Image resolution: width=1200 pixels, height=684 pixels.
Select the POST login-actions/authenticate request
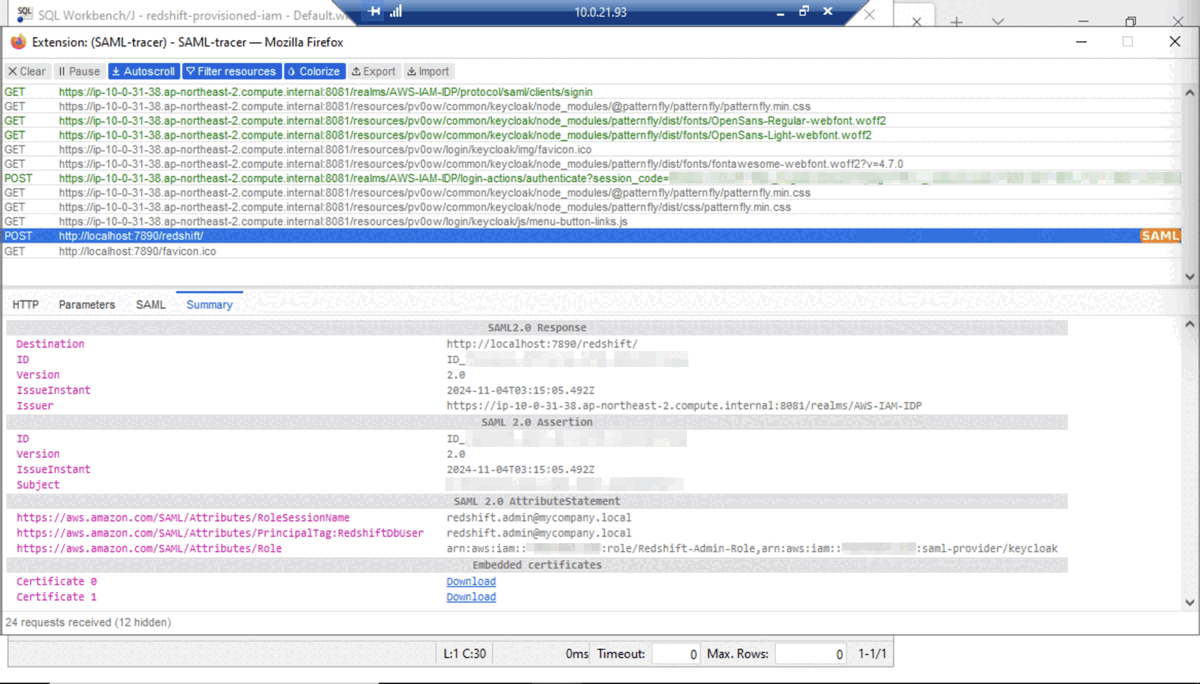[592, 178]
